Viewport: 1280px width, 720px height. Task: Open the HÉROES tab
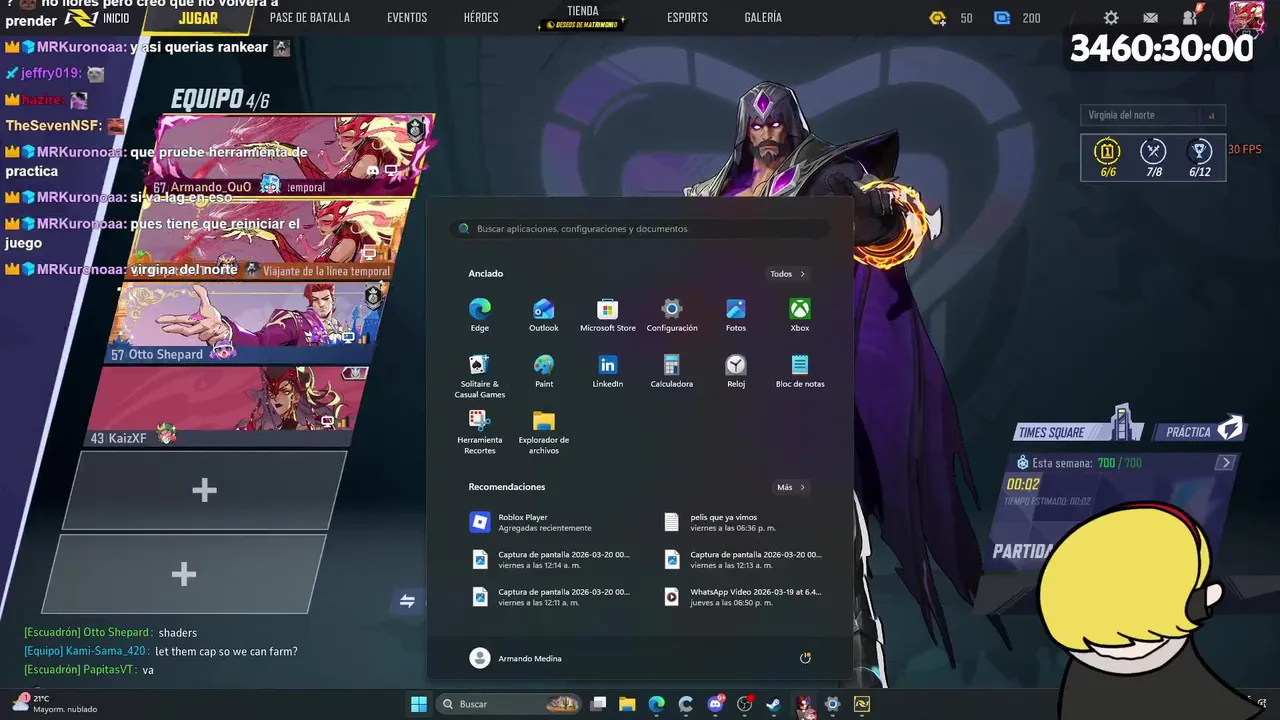(481, 18)
